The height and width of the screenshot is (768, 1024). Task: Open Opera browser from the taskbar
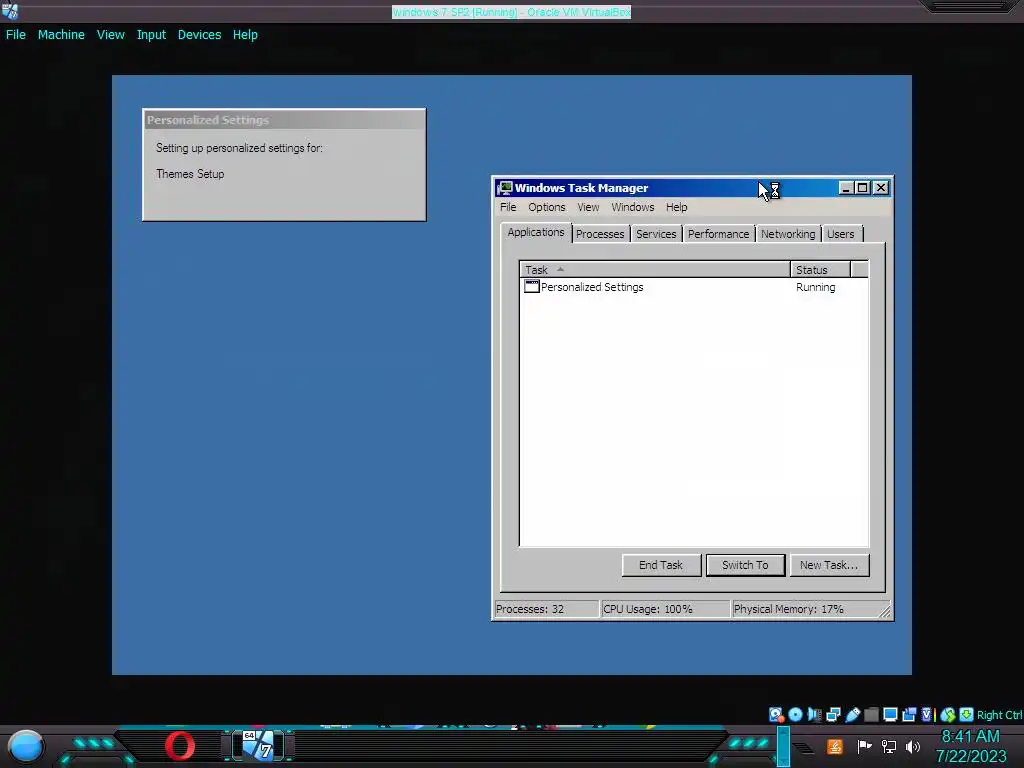pos(180,746)
